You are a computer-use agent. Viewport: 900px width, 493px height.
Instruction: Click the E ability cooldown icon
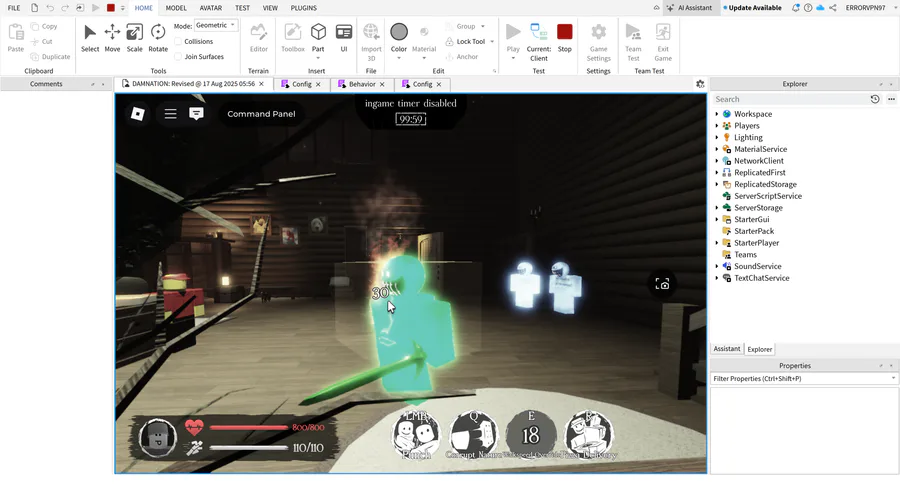pyautogui.click(x=531, y=436)
